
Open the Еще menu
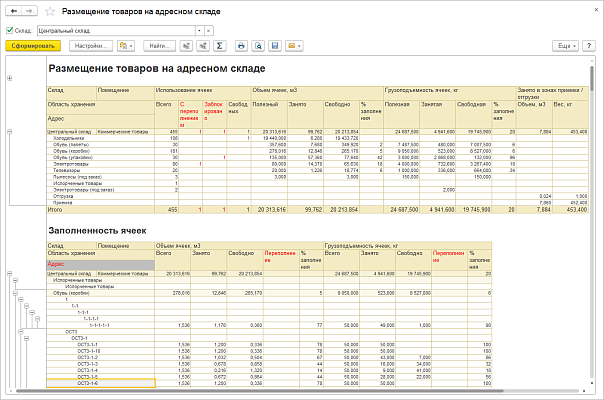pyautogui.click(x=567, y=46)
